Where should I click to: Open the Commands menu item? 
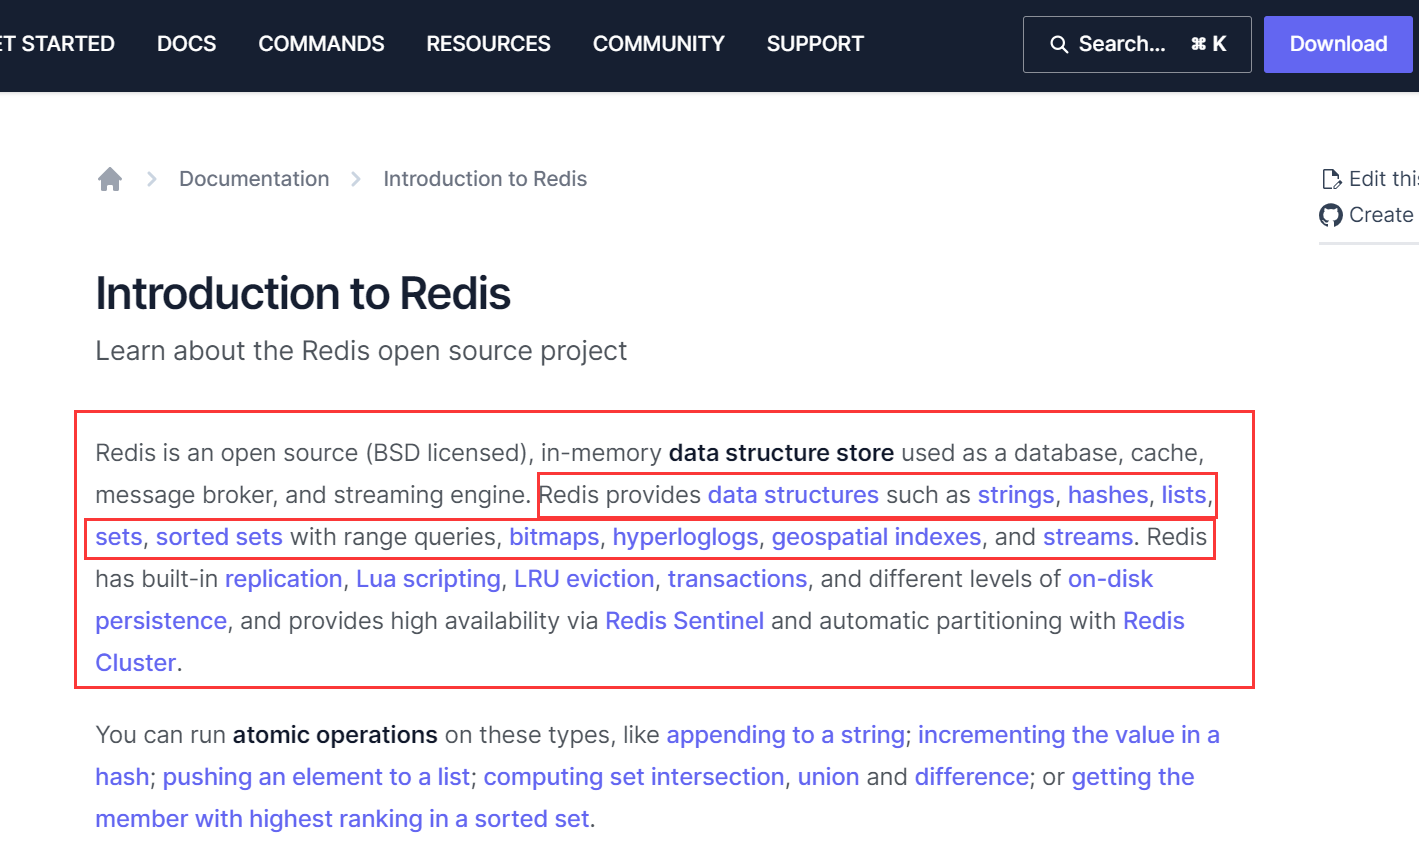click(321, 44)
